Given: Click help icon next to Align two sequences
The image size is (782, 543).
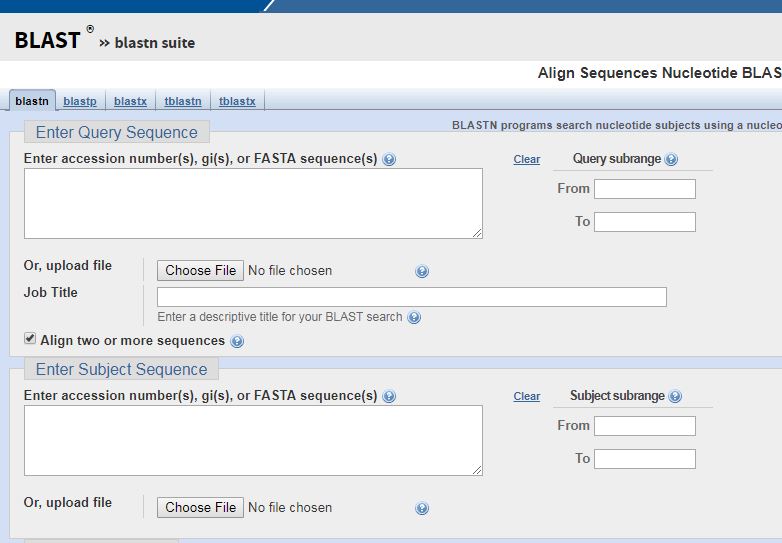Looking at the screenshot, I should 237,341.
